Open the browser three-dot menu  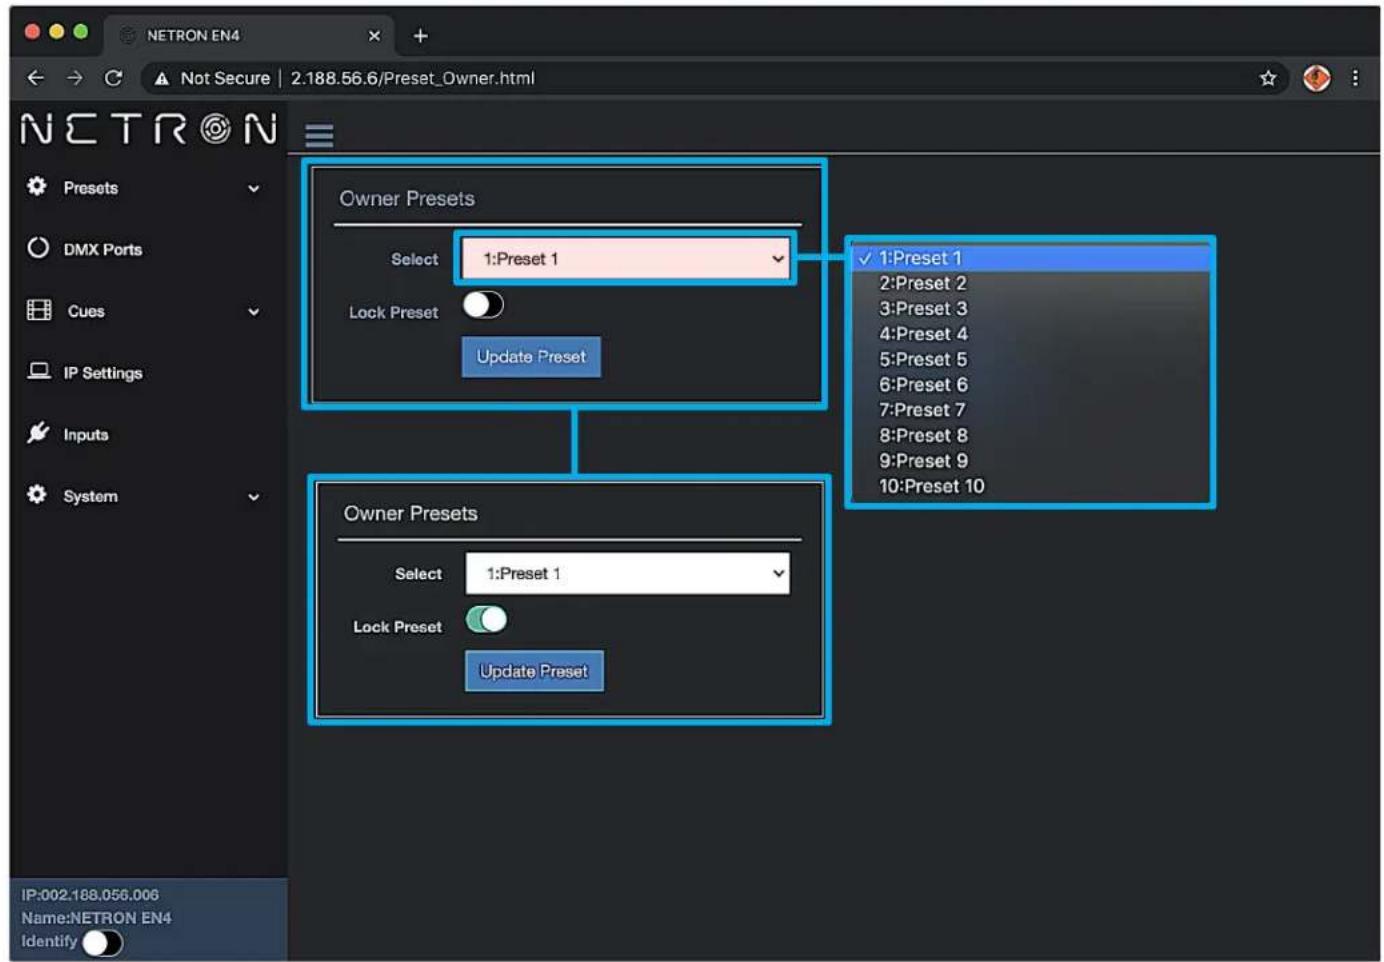pyautogui.click(x=1355, y=78)
